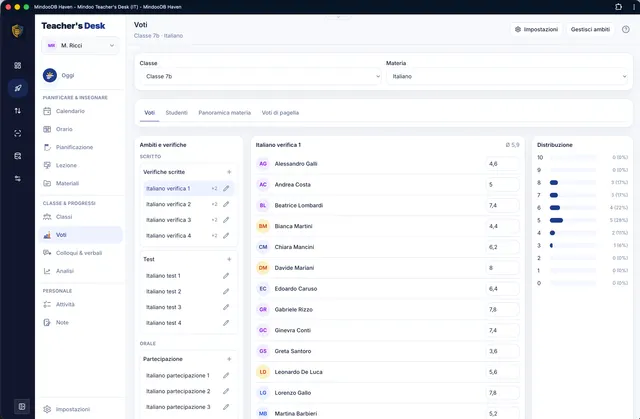The width and height of the screenshot is (640, 419).
Task: Click distribution bar for grade 6
Action: [573, 208]
